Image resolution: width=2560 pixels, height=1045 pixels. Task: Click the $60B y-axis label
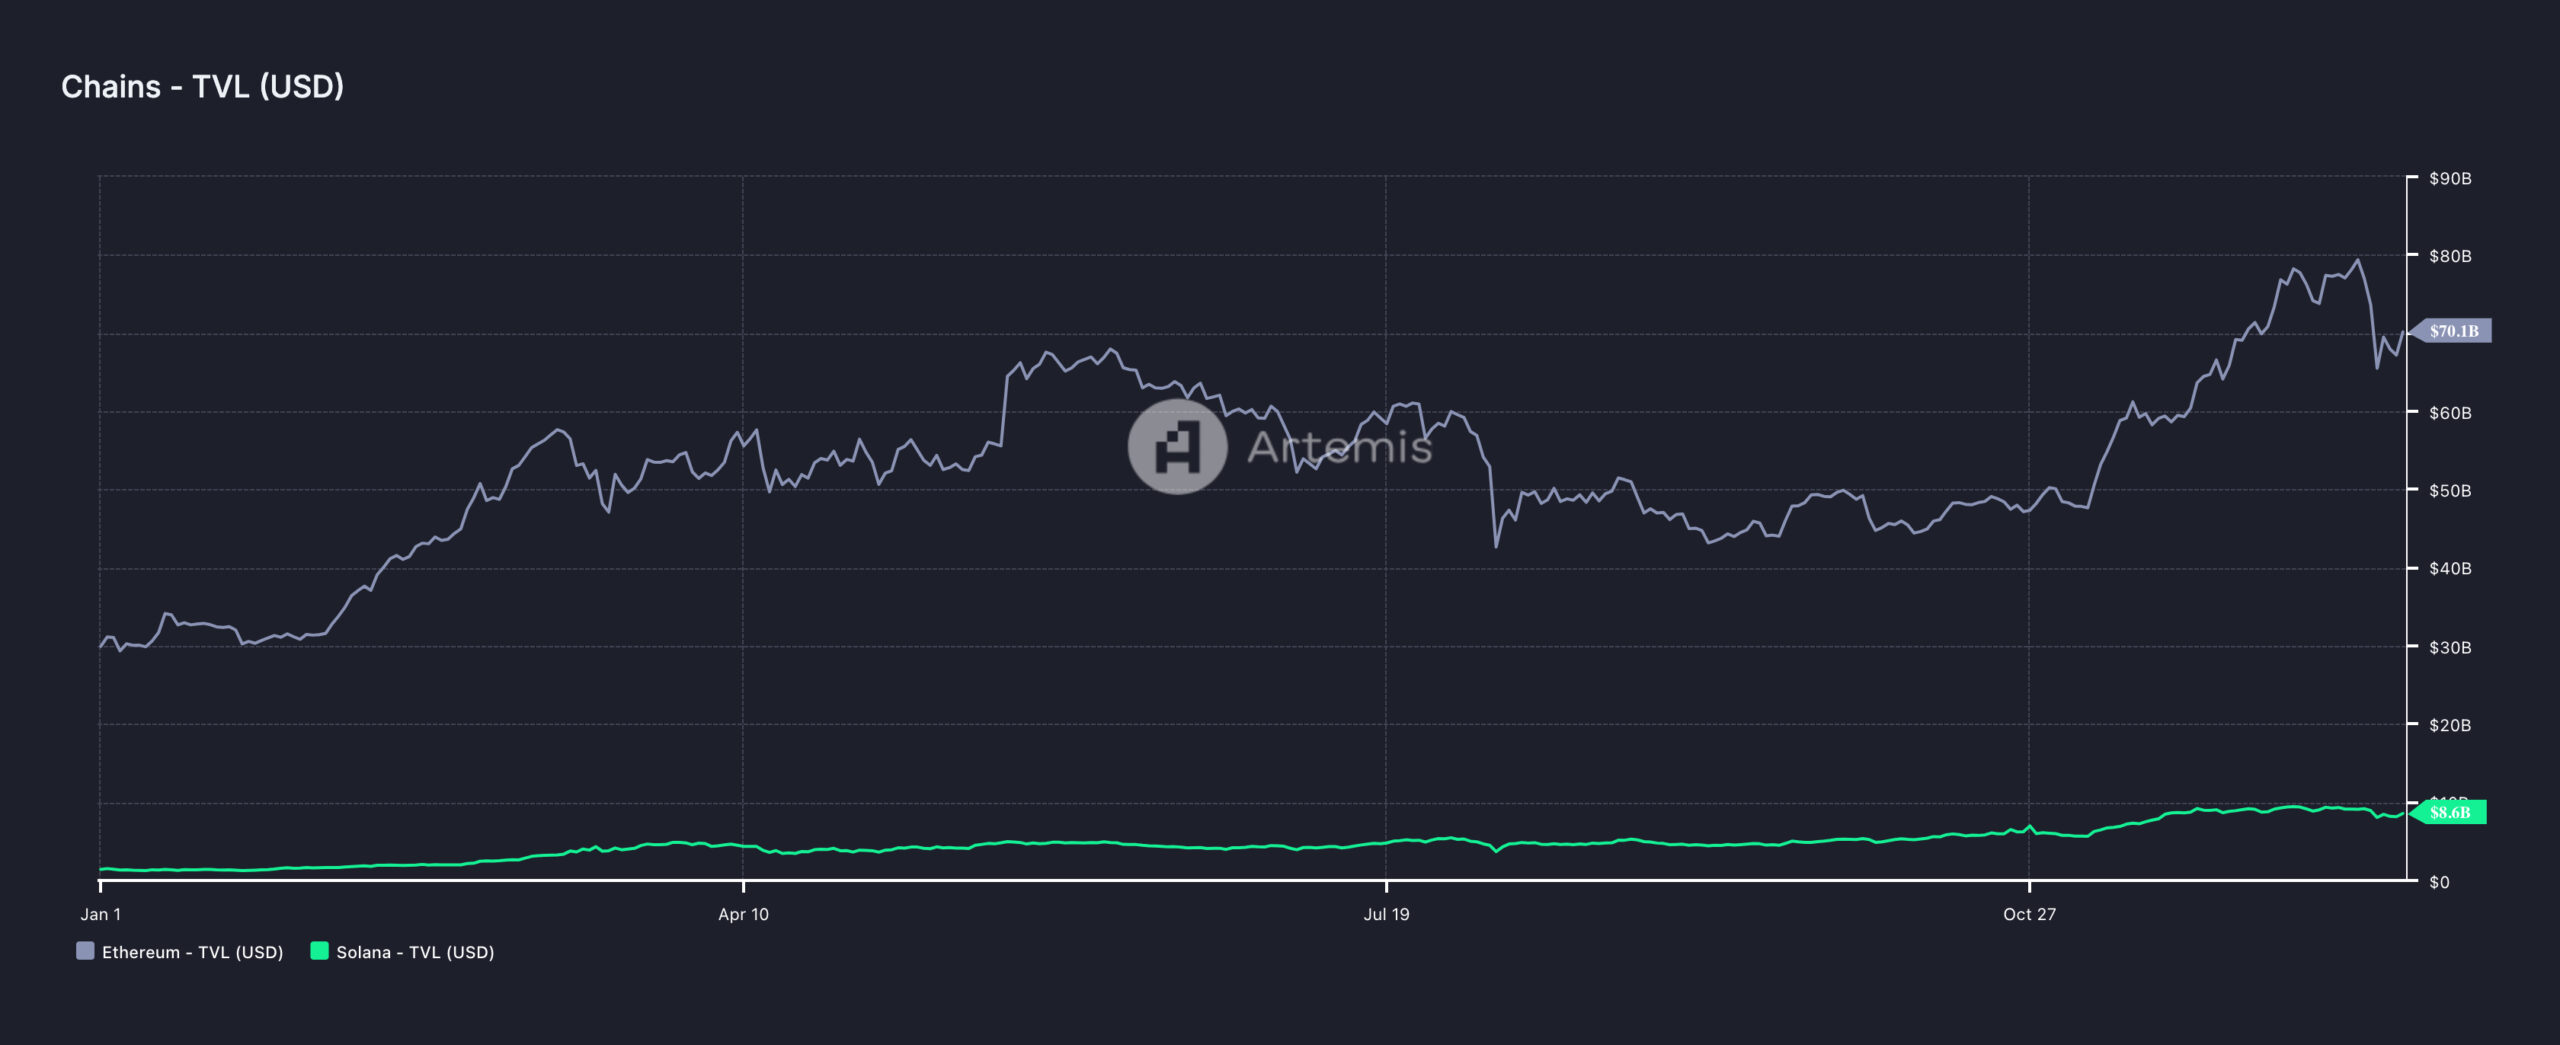(x=2450, y=412)
